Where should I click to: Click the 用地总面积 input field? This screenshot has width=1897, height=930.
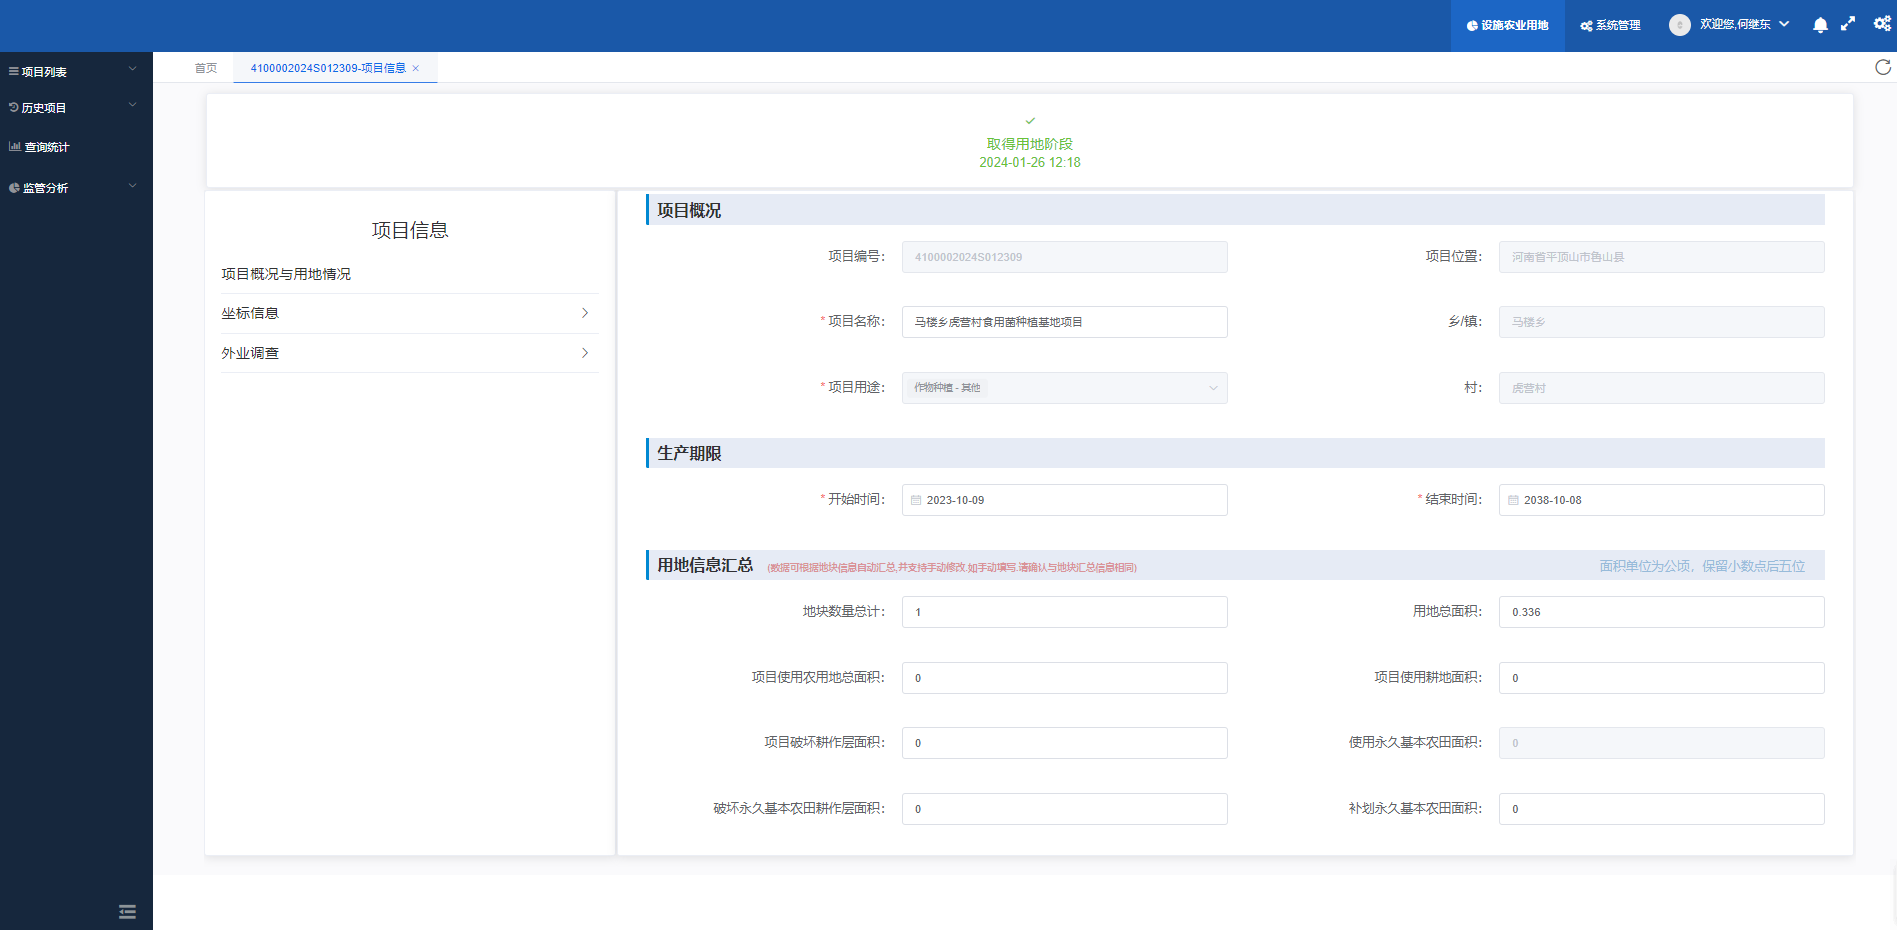coord(1660,612)
